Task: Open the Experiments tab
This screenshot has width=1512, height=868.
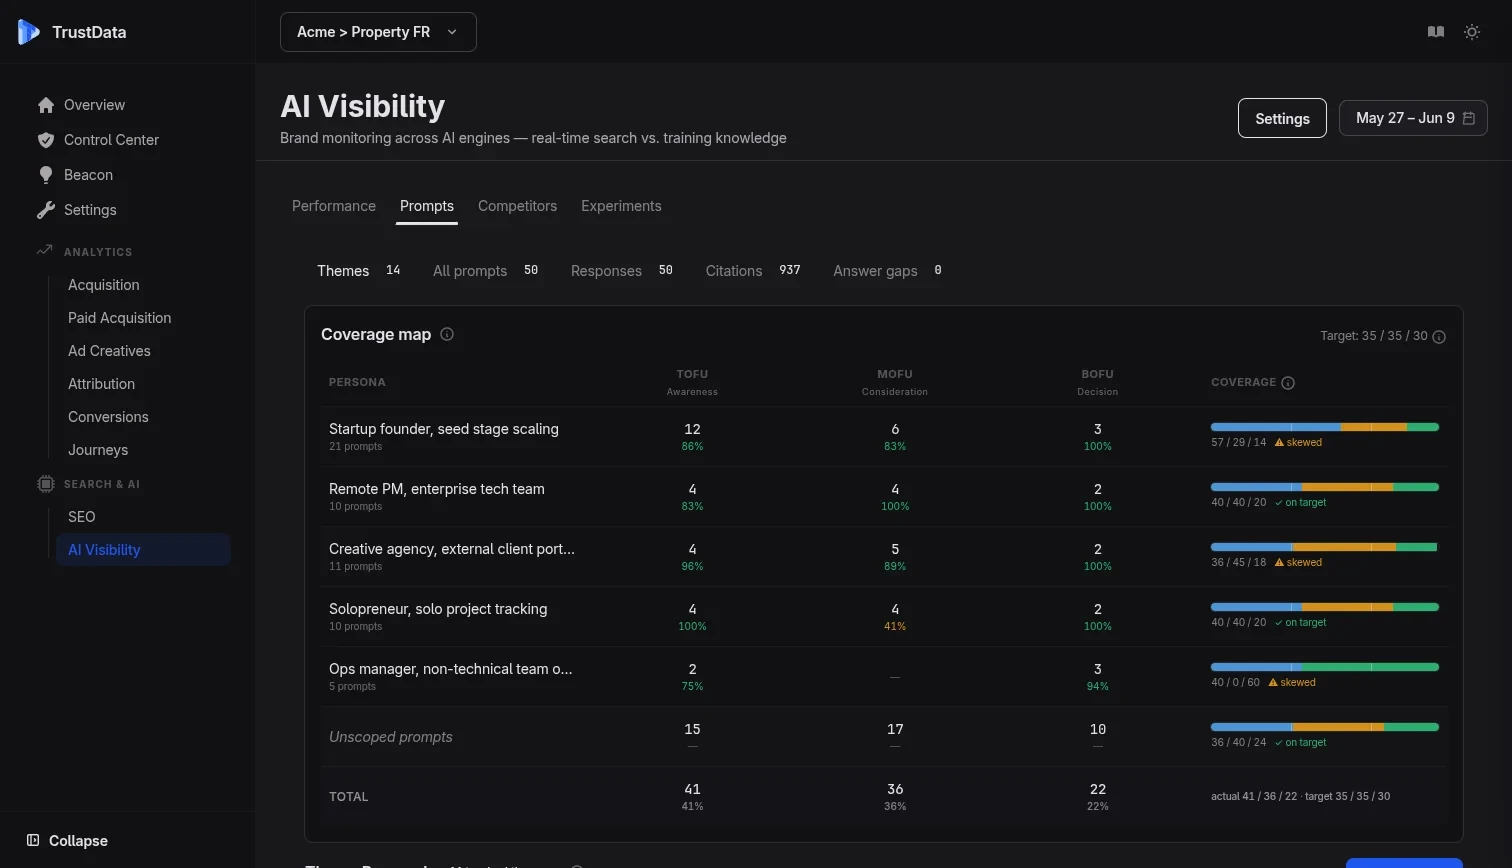Action: 621,206
